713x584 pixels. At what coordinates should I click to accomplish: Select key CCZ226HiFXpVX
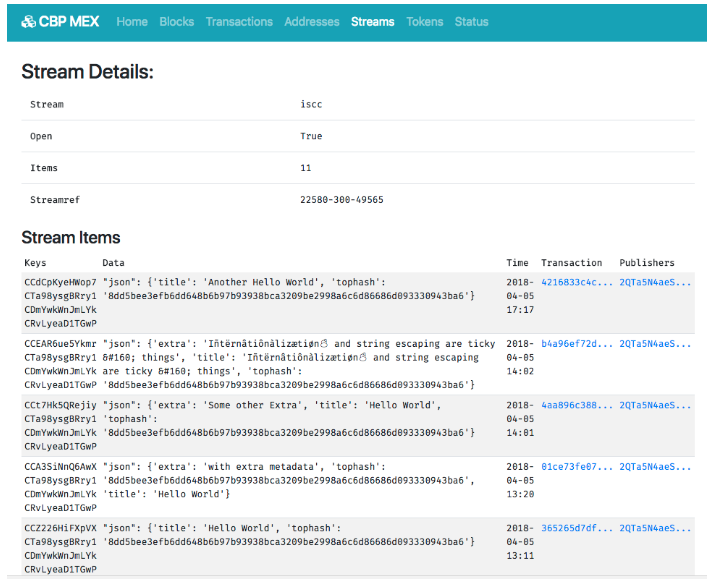[60, 528]
